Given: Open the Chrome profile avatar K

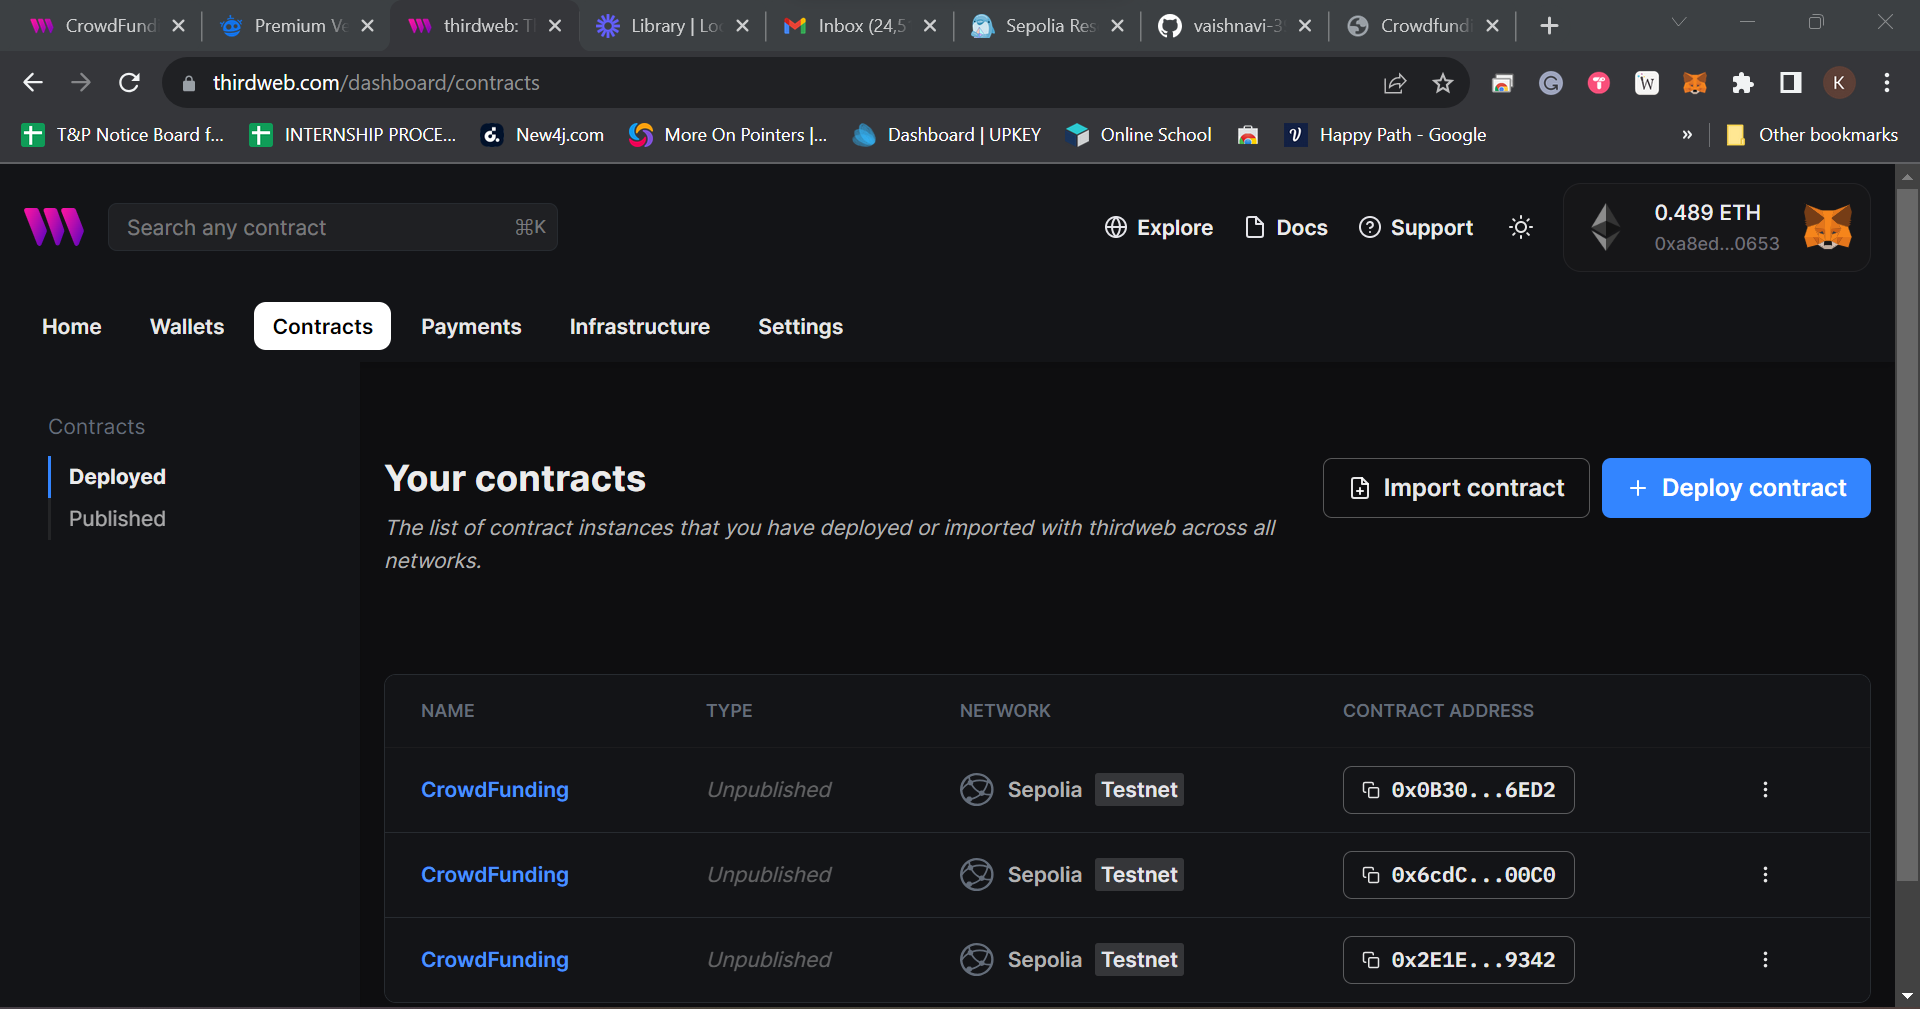Looking at the screenshot, I should tap(1839, 83).
